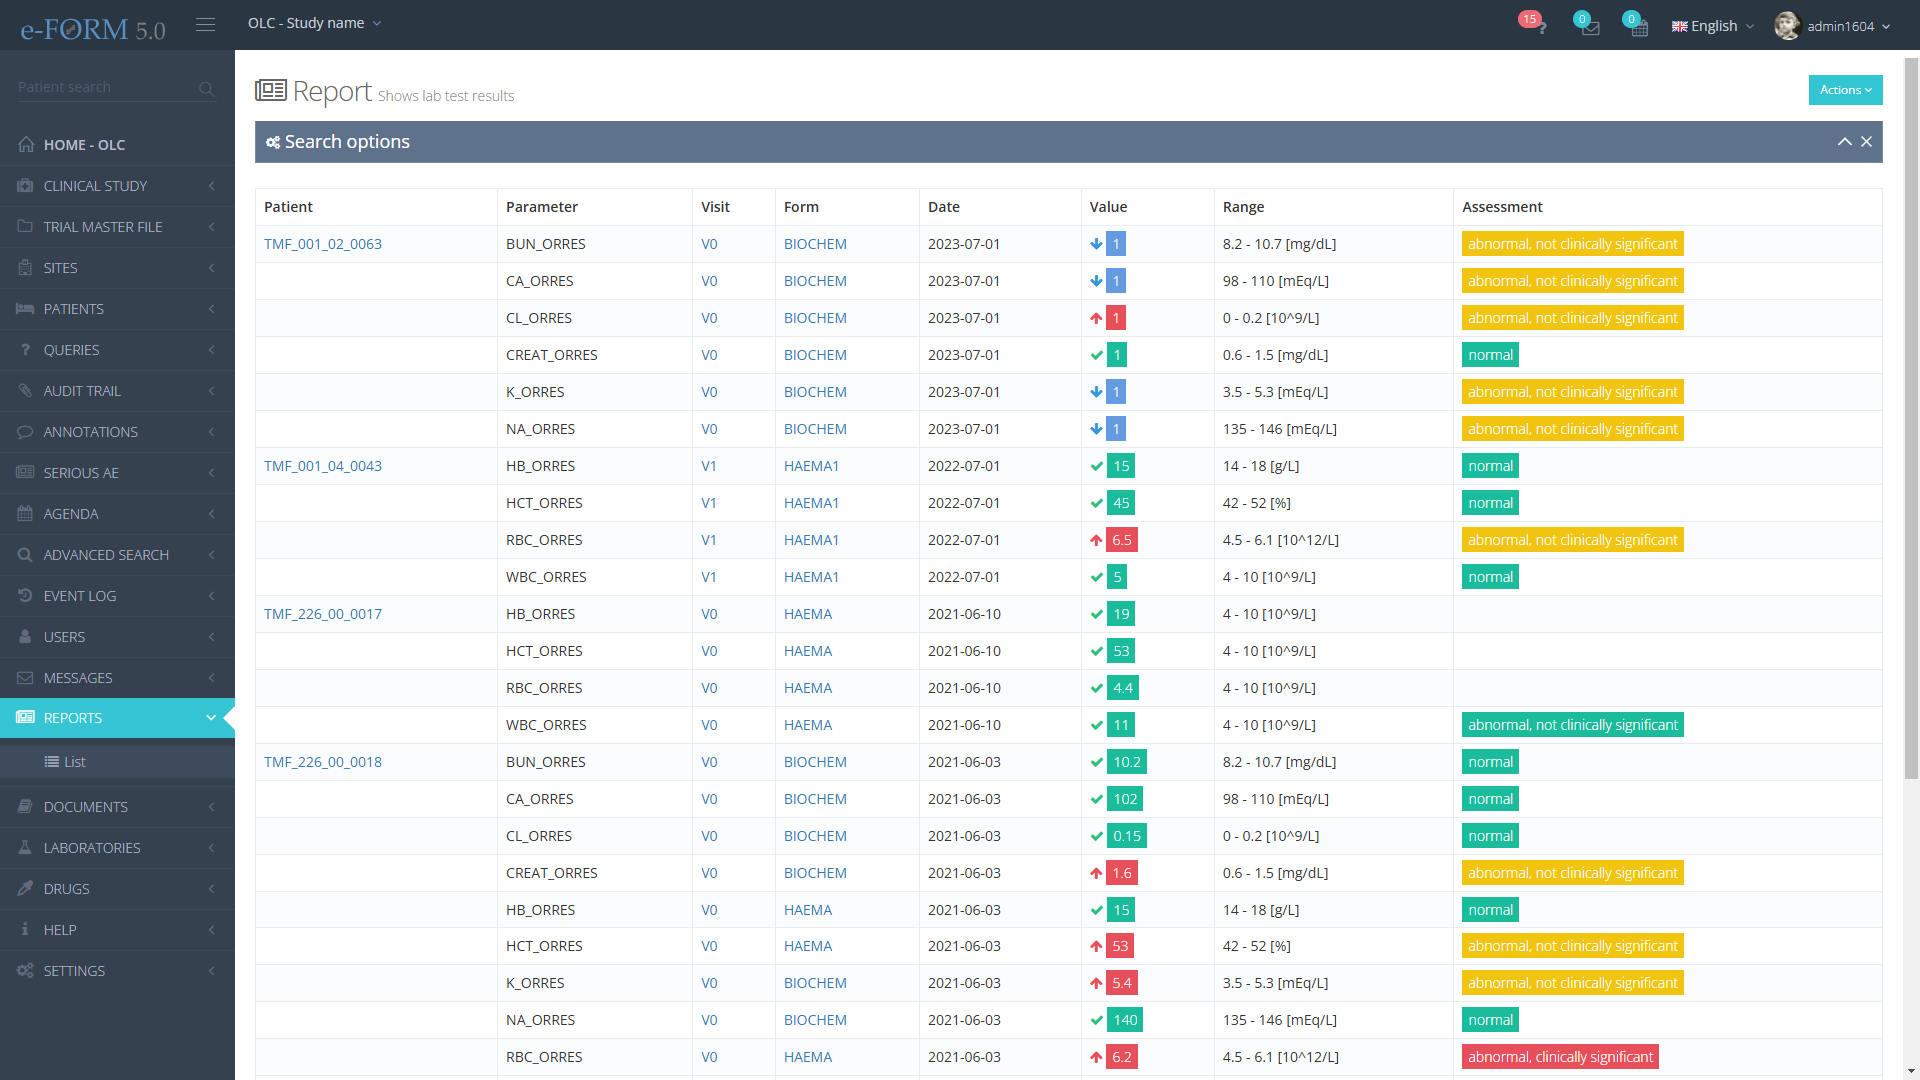Open the Actions dropdown button

[1845, 90]
